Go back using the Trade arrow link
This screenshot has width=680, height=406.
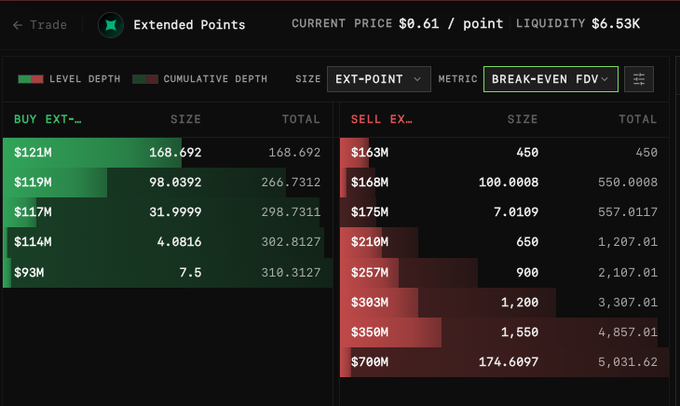click(x=40, y=25)
